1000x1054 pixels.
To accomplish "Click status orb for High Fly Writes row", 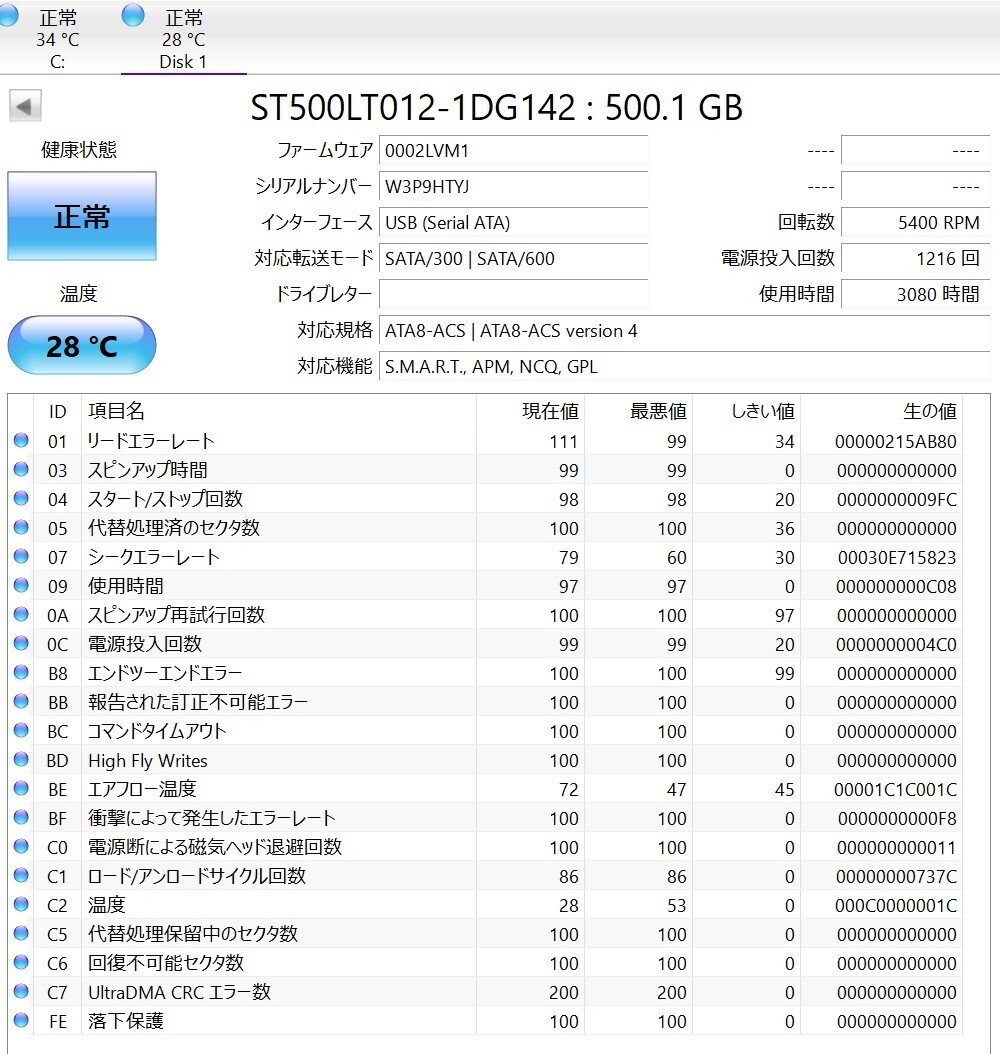I will click(21, 758).
